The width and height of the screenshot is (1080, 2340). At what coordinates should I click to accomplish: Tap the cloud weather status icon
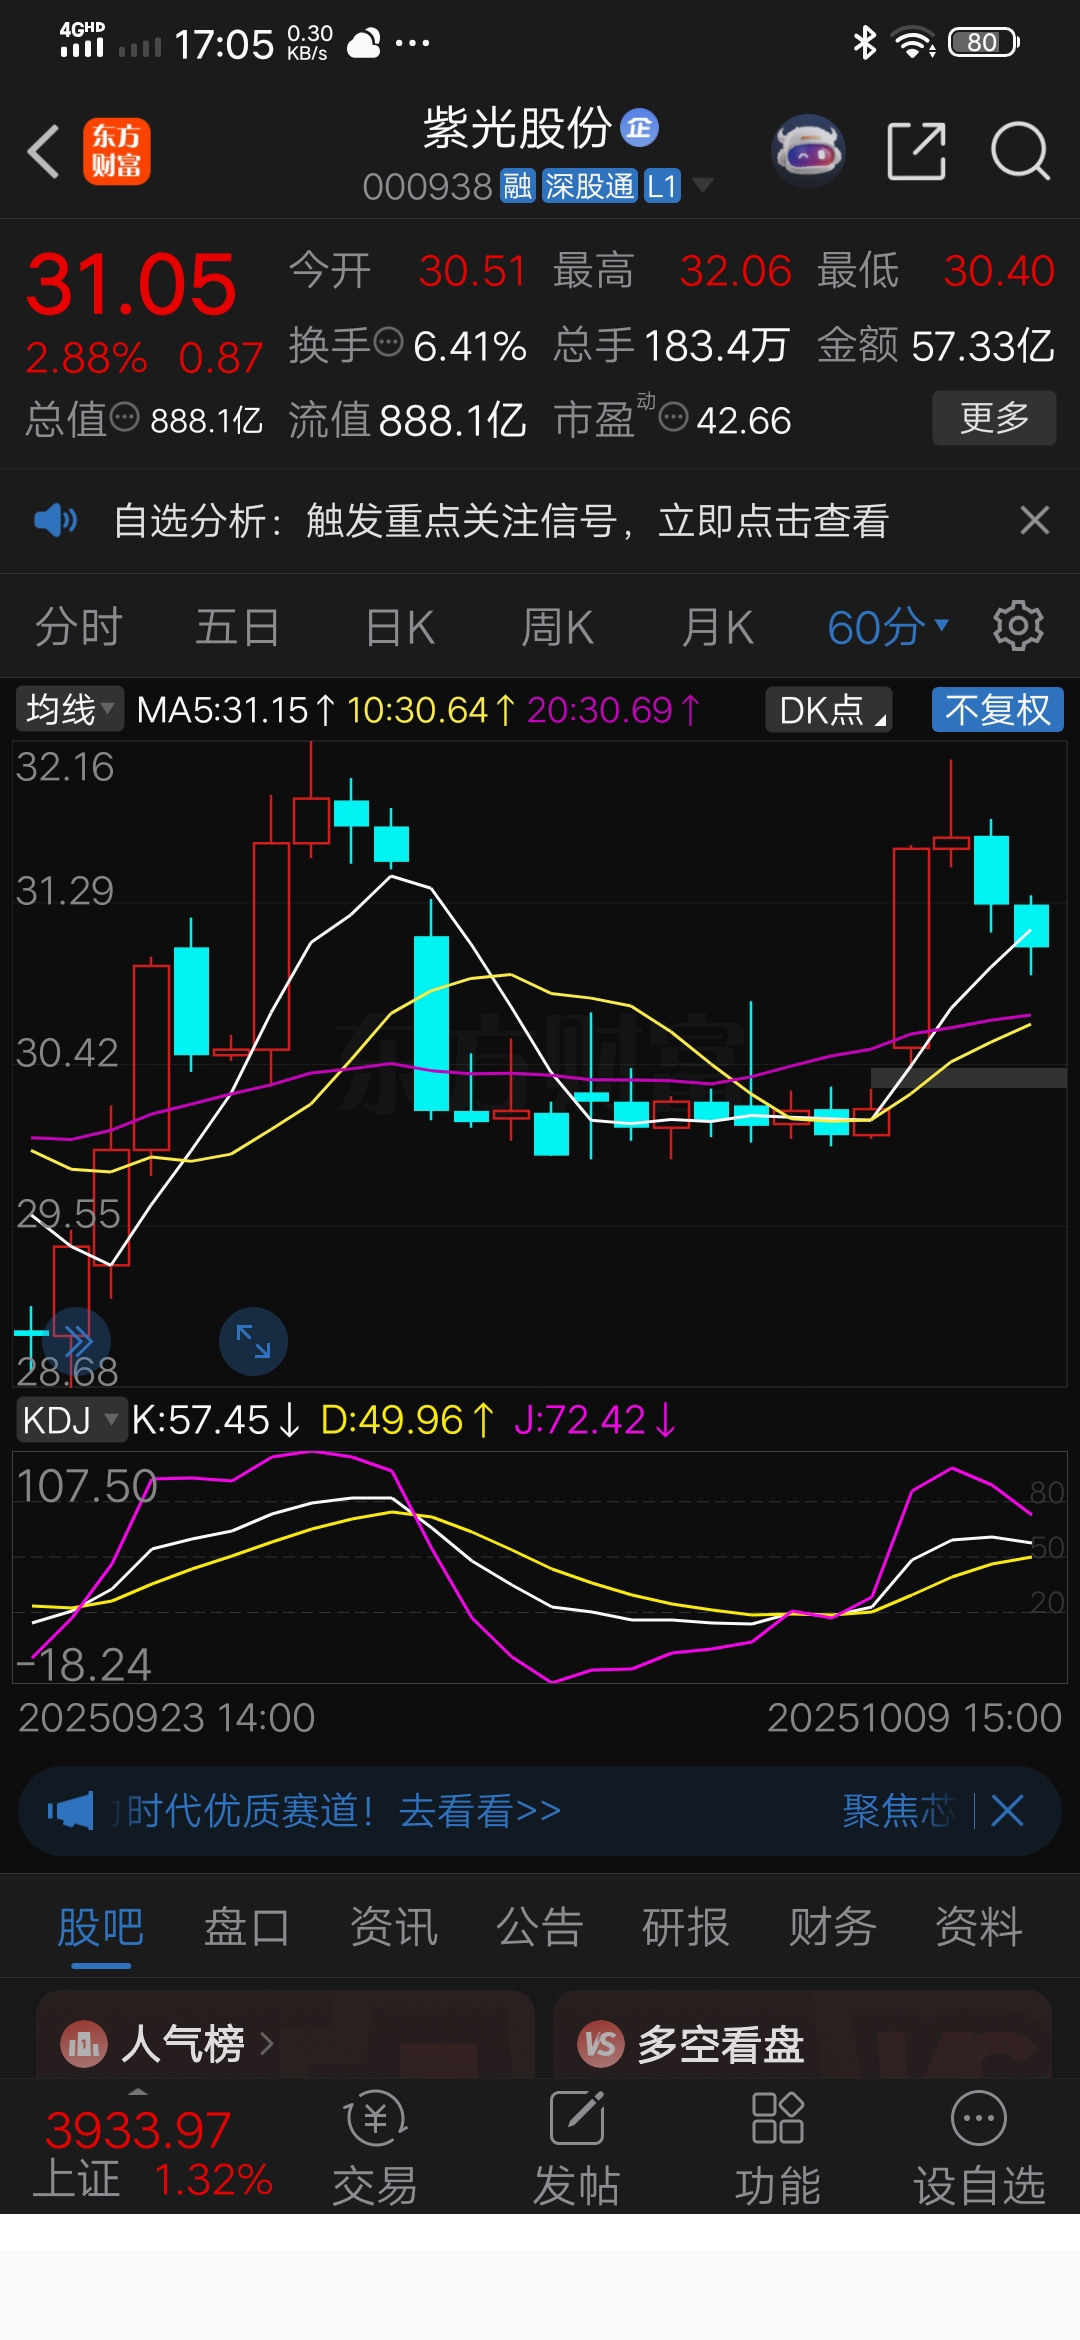(x=364, y=43)
